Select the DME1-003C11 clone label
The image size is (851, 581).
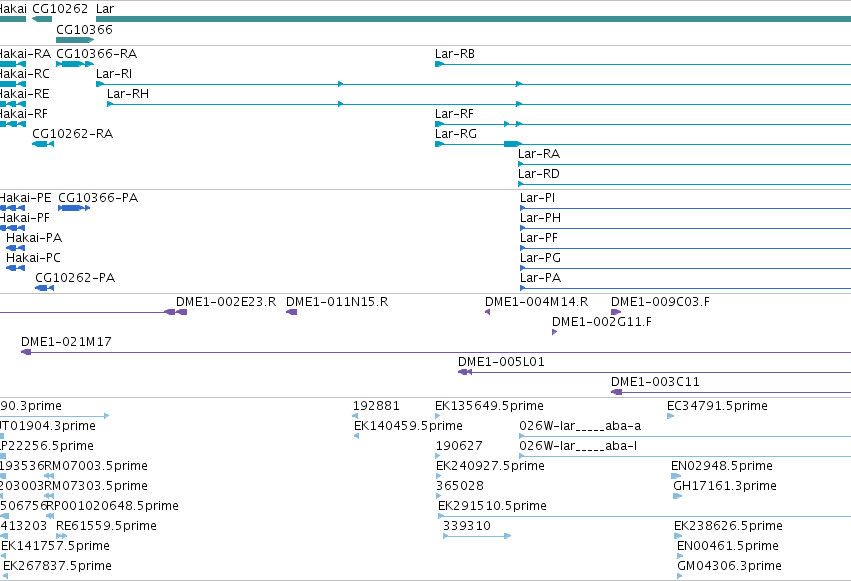[655, 382]
